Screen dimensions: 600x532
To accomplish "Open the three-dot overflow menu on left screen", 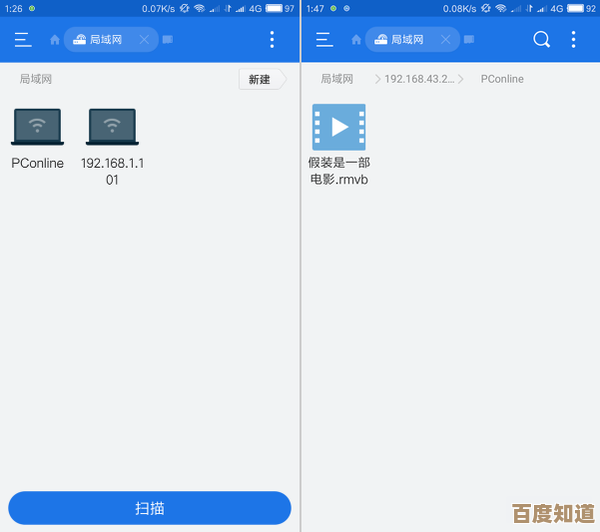I will (272, 40).
